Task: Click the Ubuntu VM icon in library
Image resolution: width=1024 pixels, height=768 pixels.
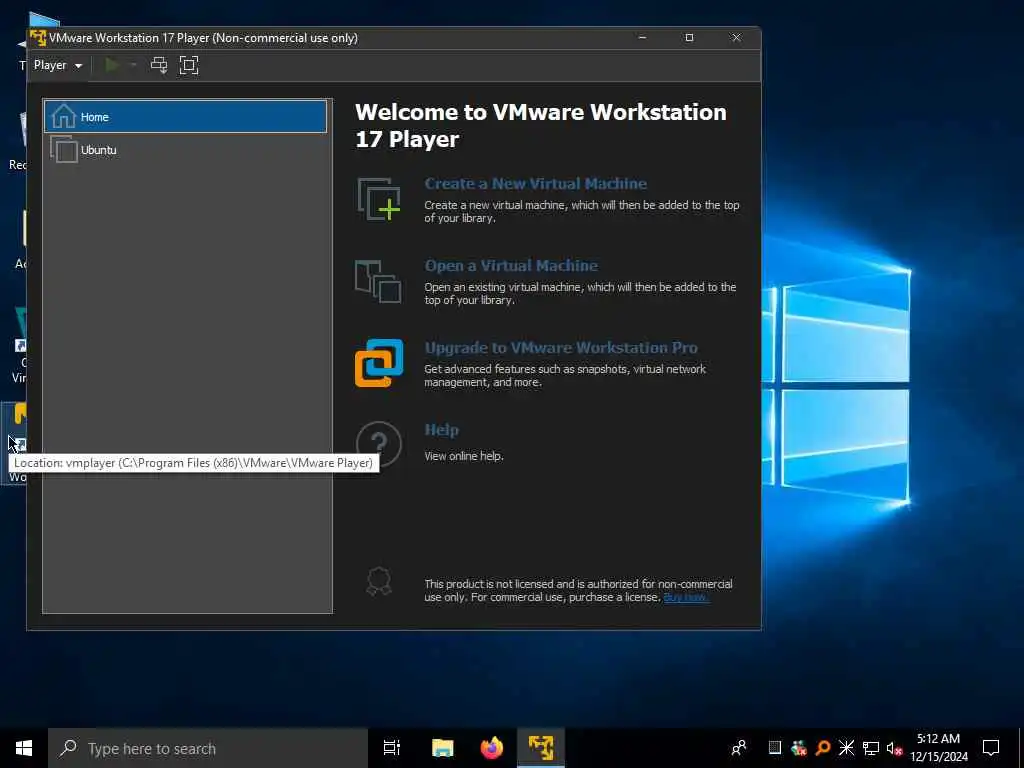Action: pos(63,149)
